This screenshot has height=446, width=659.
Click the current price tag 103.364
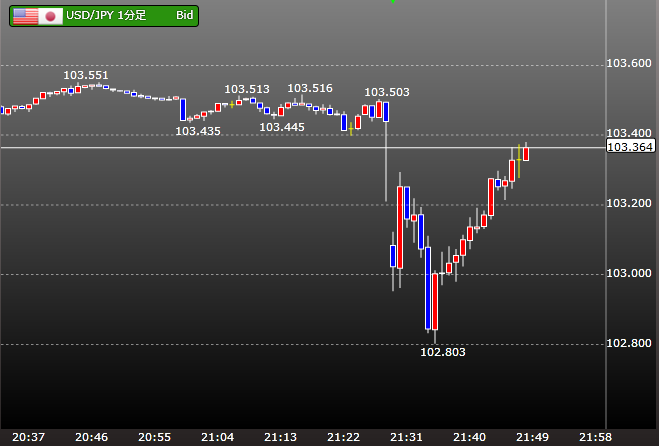(x=630, y=147)
